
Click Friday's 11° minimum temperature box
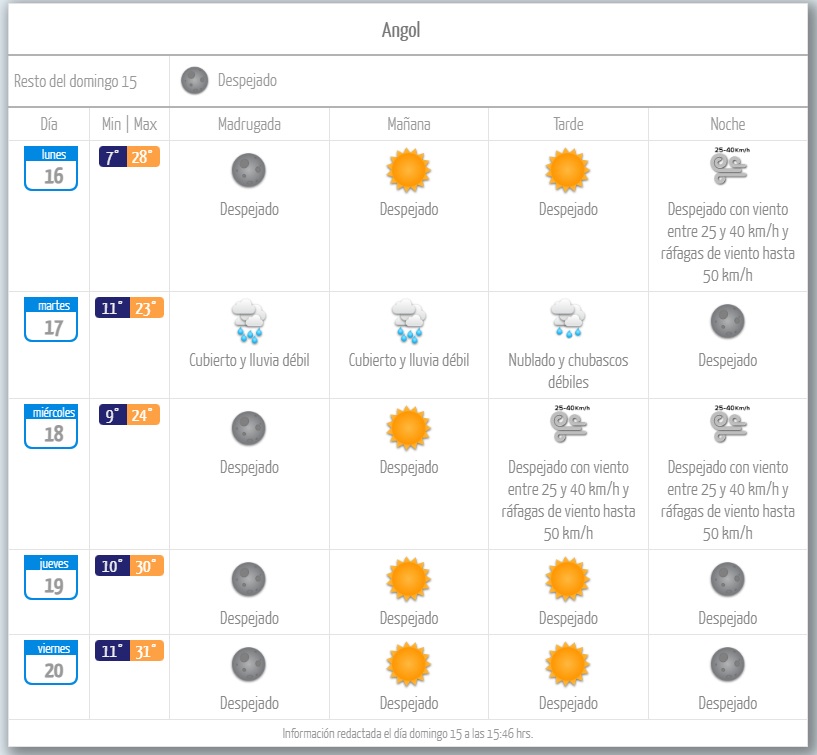click(111, 651)
